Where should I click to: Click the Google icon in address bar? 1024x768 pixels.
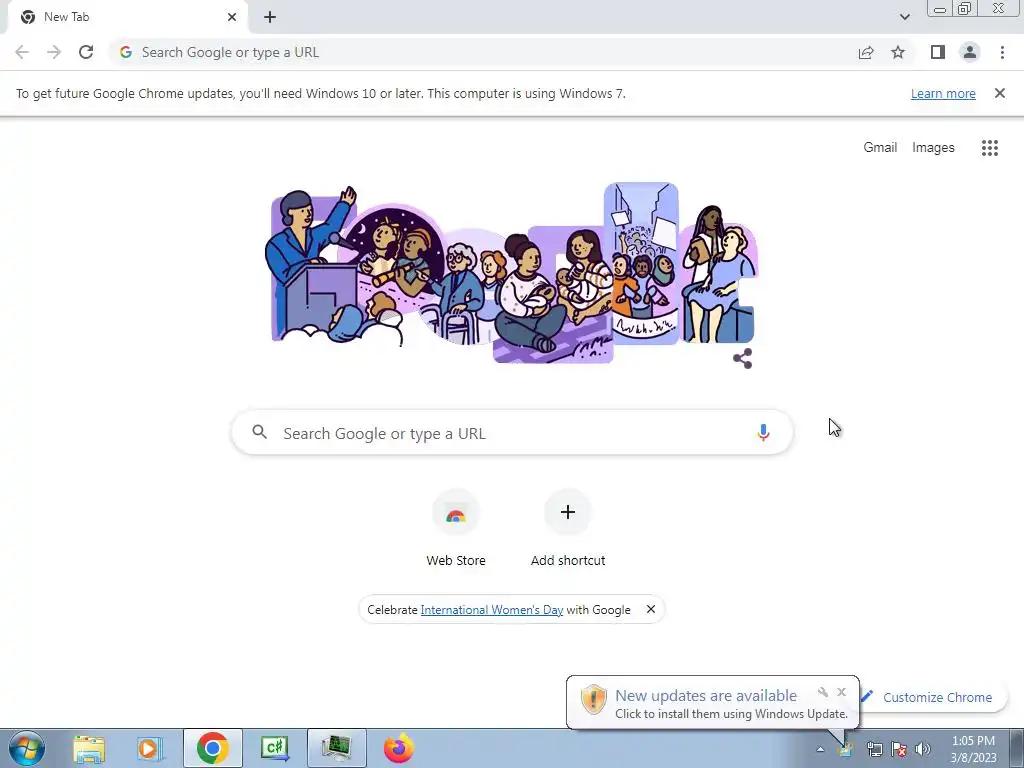tap(126, 52)
